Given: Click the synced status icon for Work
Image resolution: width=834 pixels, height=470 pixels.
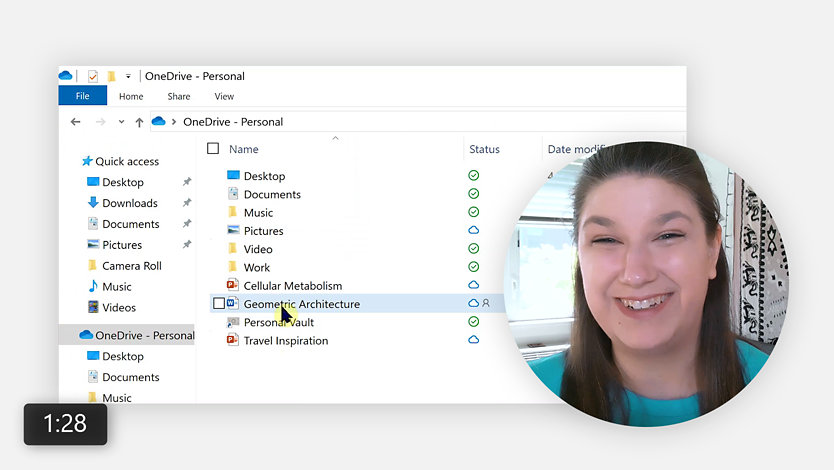Looking at the screenshot, I should click(x=473, y=266).
